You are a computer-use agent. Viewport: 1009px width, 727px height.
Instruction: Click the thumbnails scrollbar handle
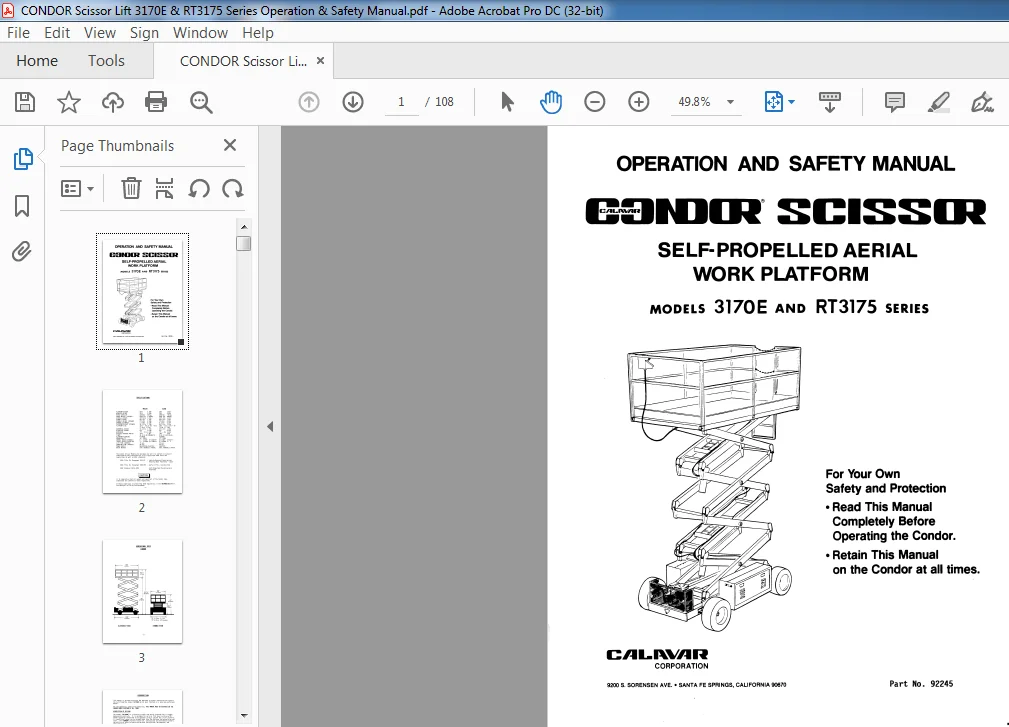(243, 243)
